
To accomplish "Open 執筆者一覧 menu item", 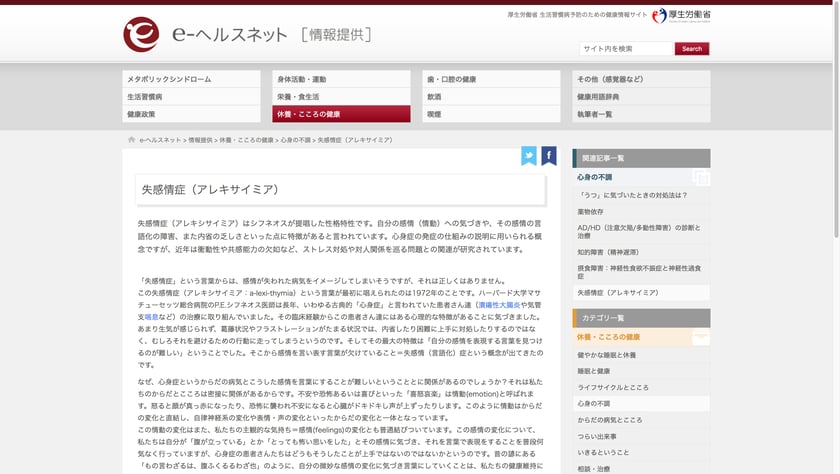I will tap(641, 114).
